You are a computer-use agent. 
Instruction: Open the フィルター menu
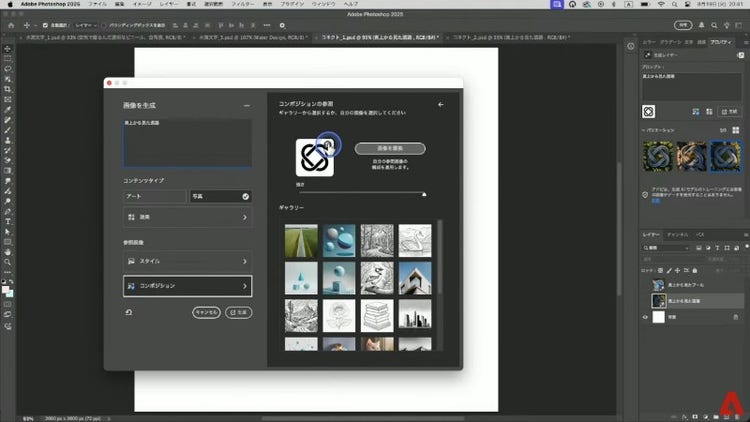point(243,5)
